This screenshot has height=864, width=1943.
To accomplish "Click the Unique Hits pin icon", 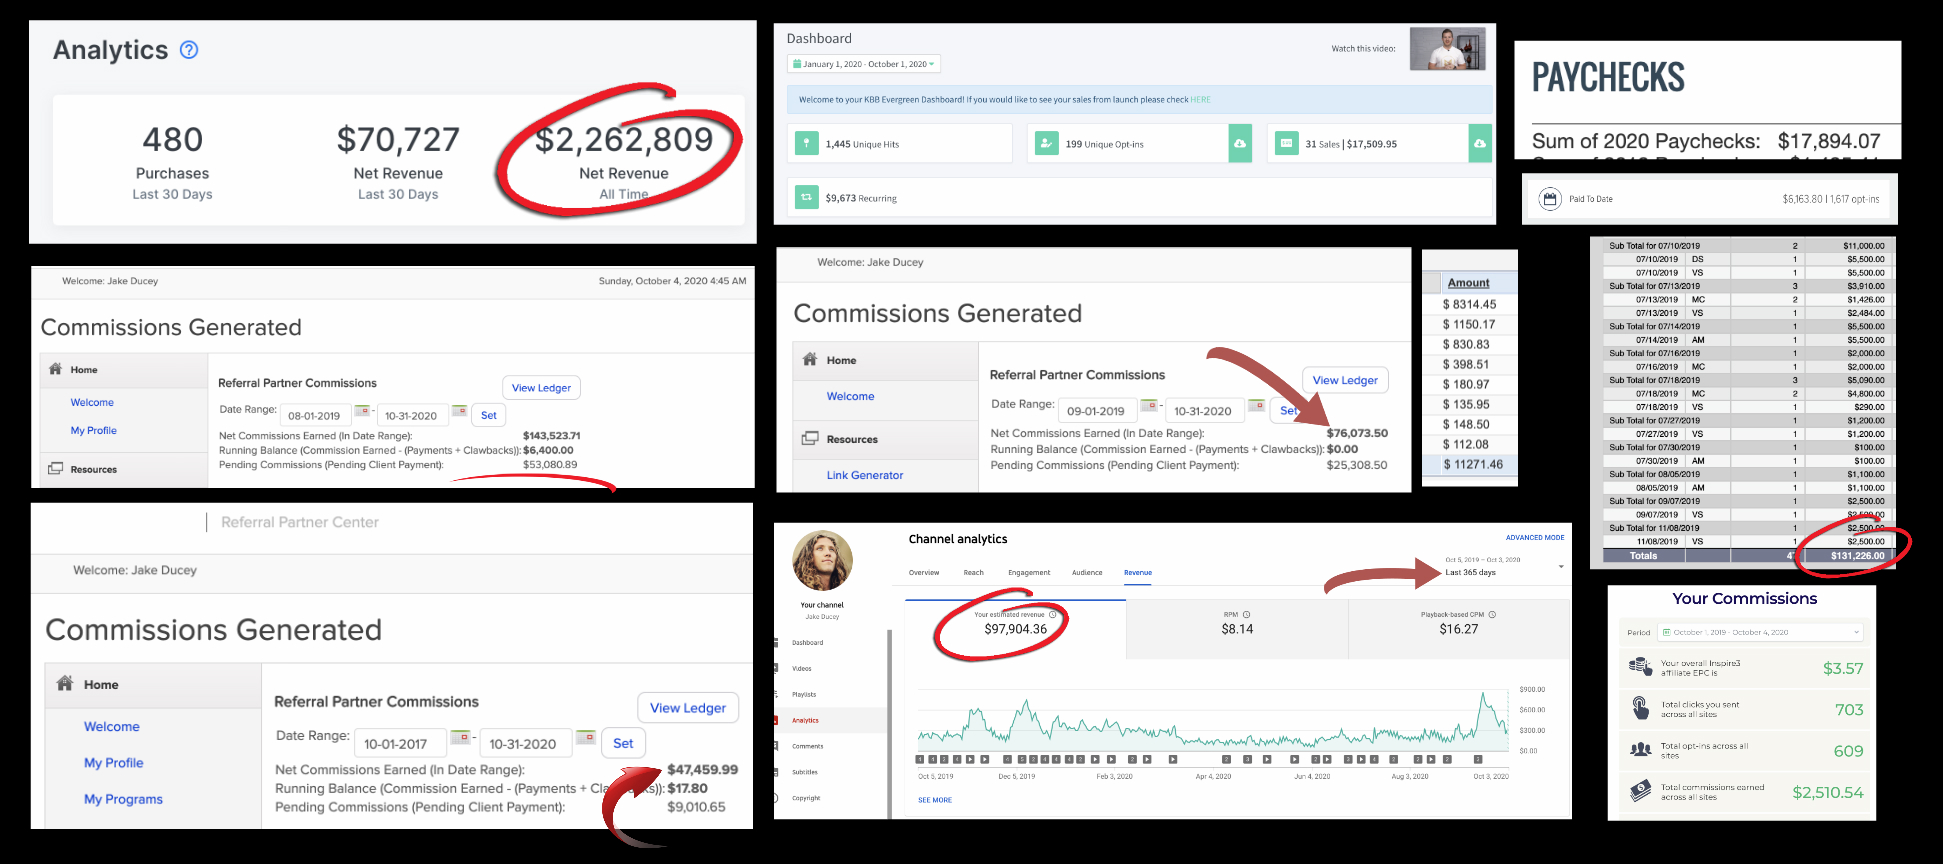I will pyautogui.click(x=806, y=144).
